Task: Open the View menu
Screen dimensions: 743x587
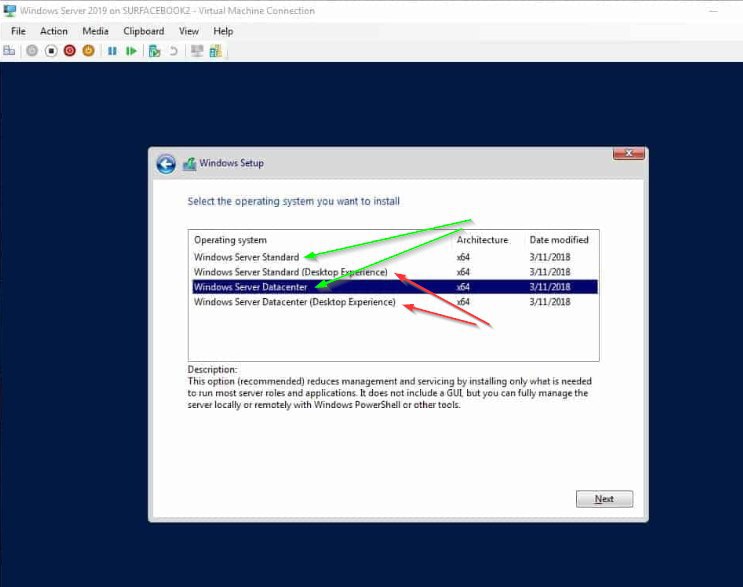Action: pyautogui.click(x=189, y=31)
